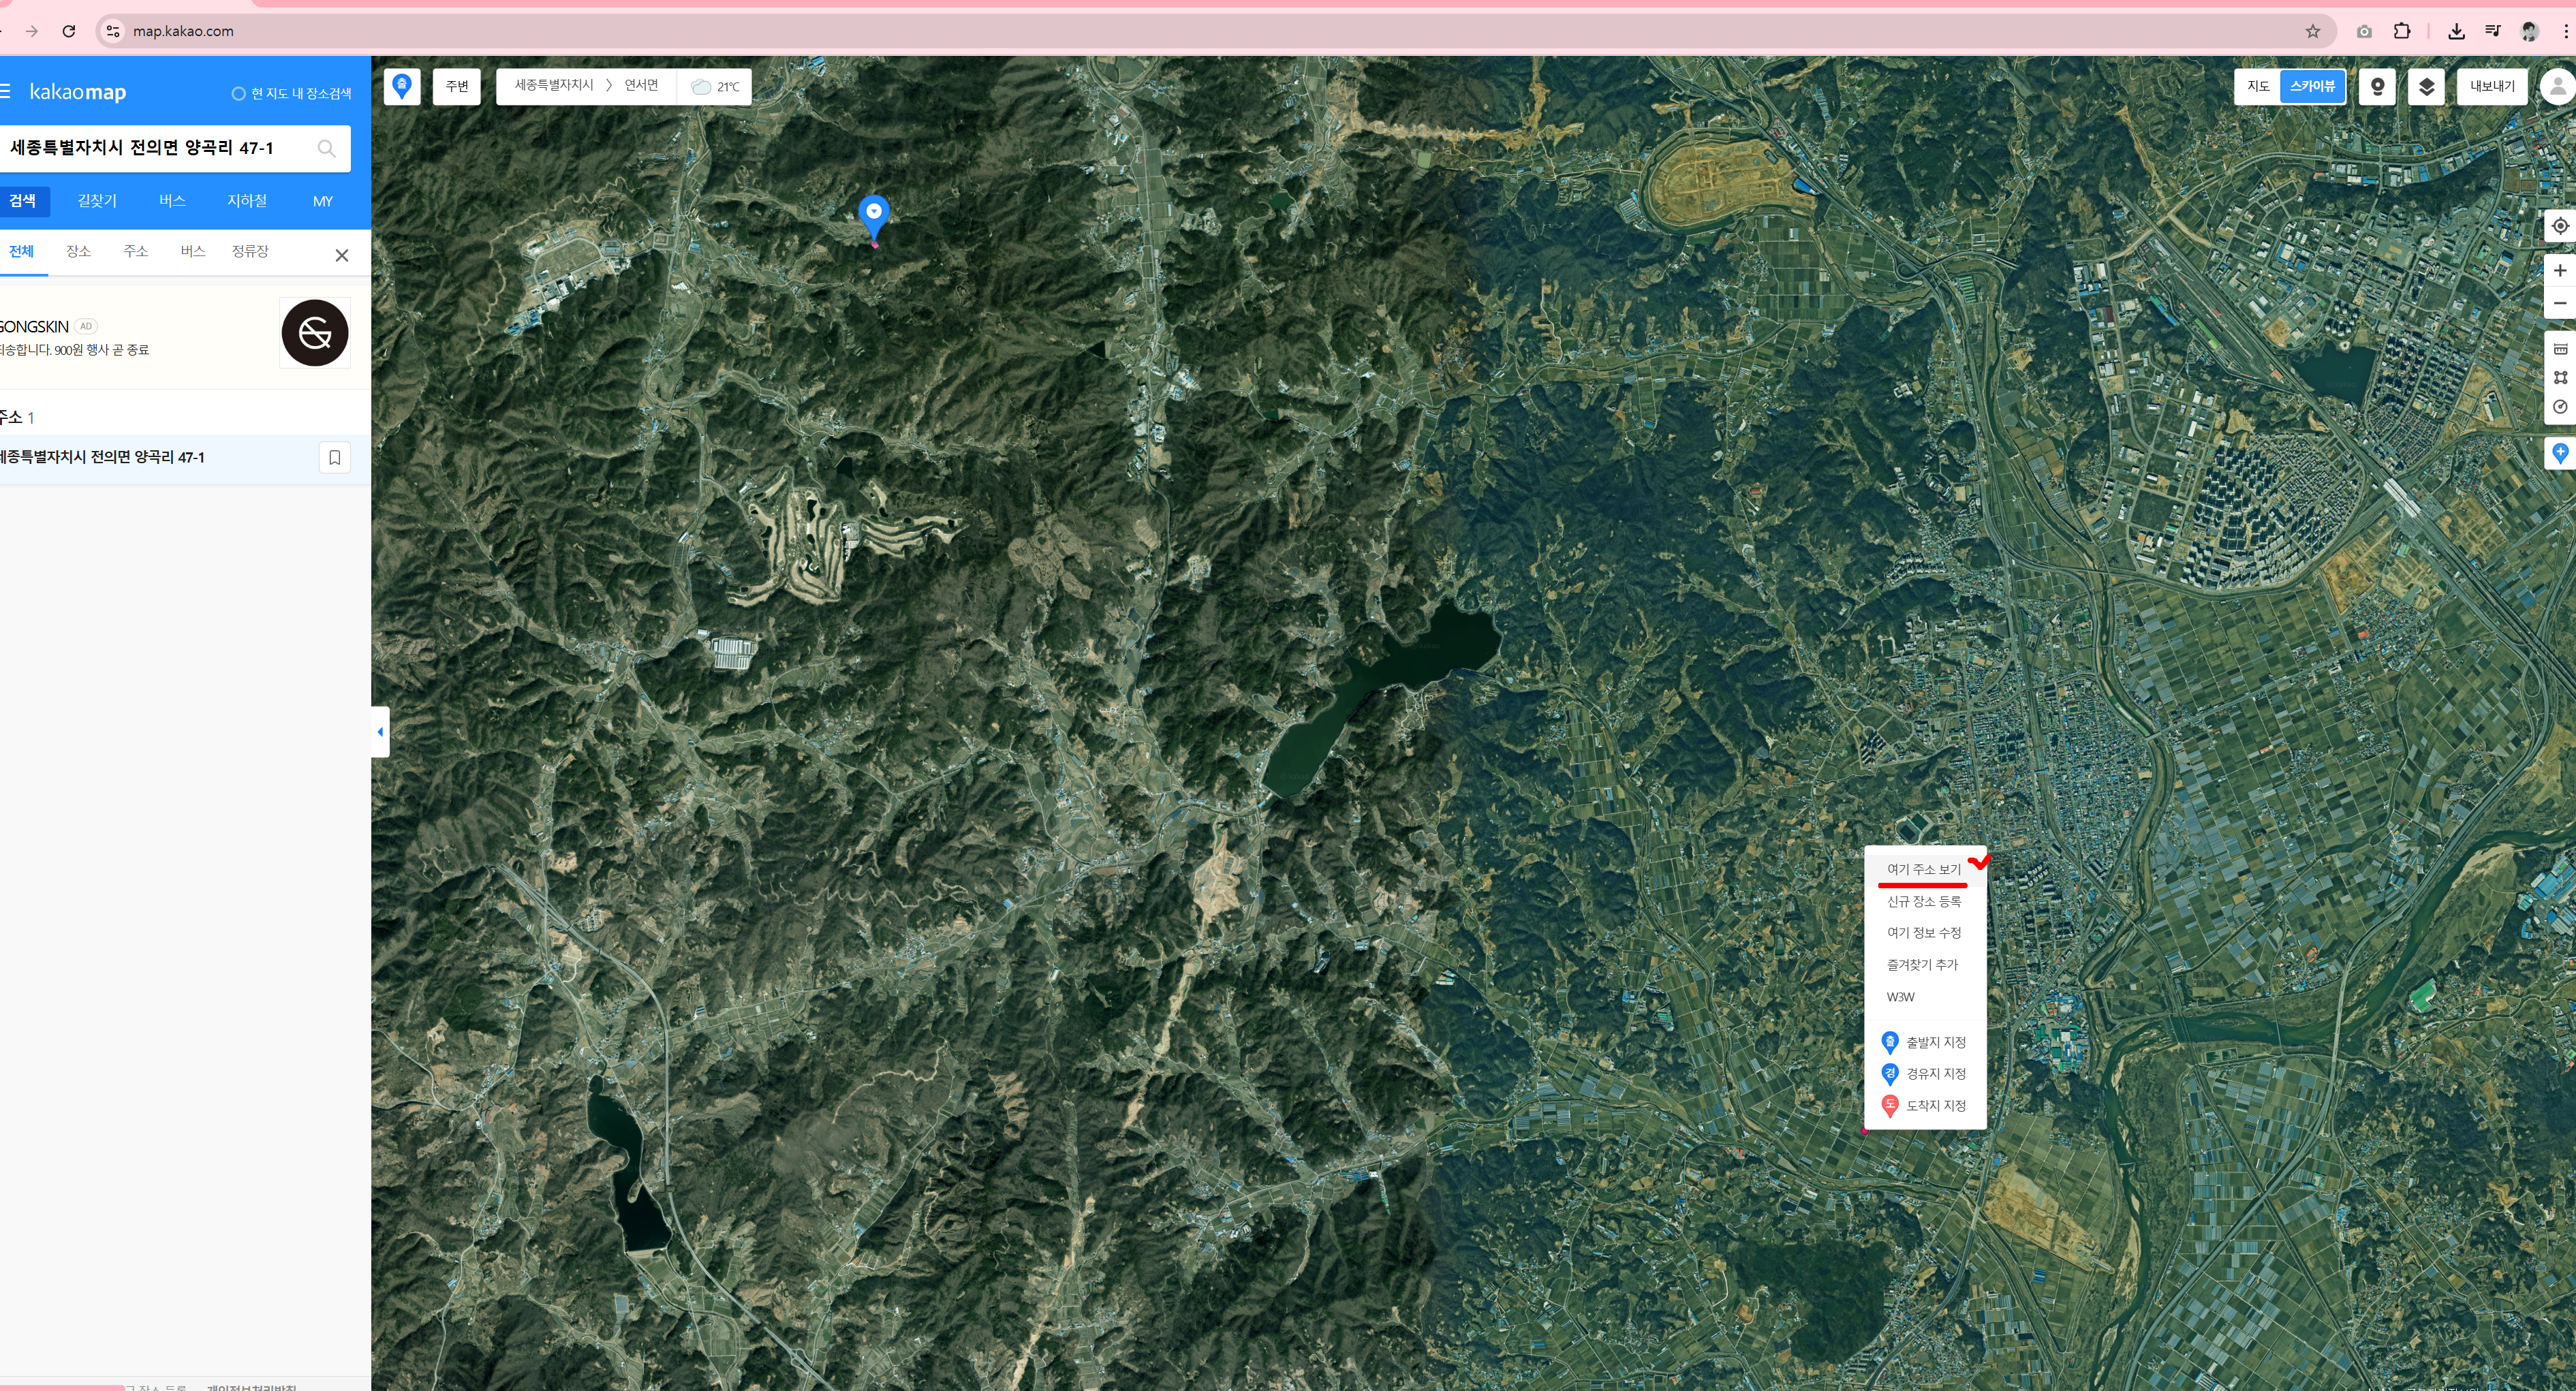Viewport: 2576px width, 1391px height.
Task: Switch map view to 지도 mode
Action: (x=2257, y=87)
